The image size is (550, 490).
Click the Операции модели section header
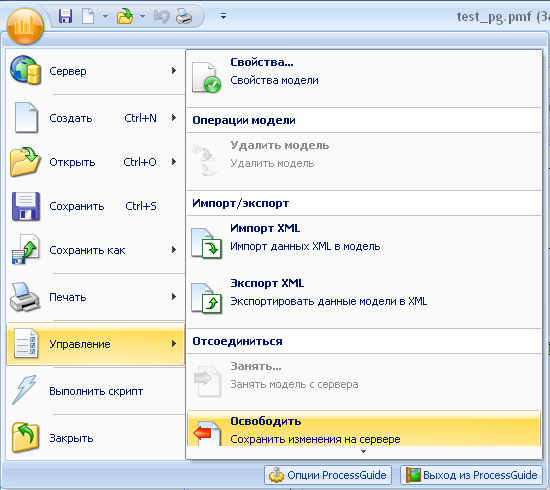point(244,120)
